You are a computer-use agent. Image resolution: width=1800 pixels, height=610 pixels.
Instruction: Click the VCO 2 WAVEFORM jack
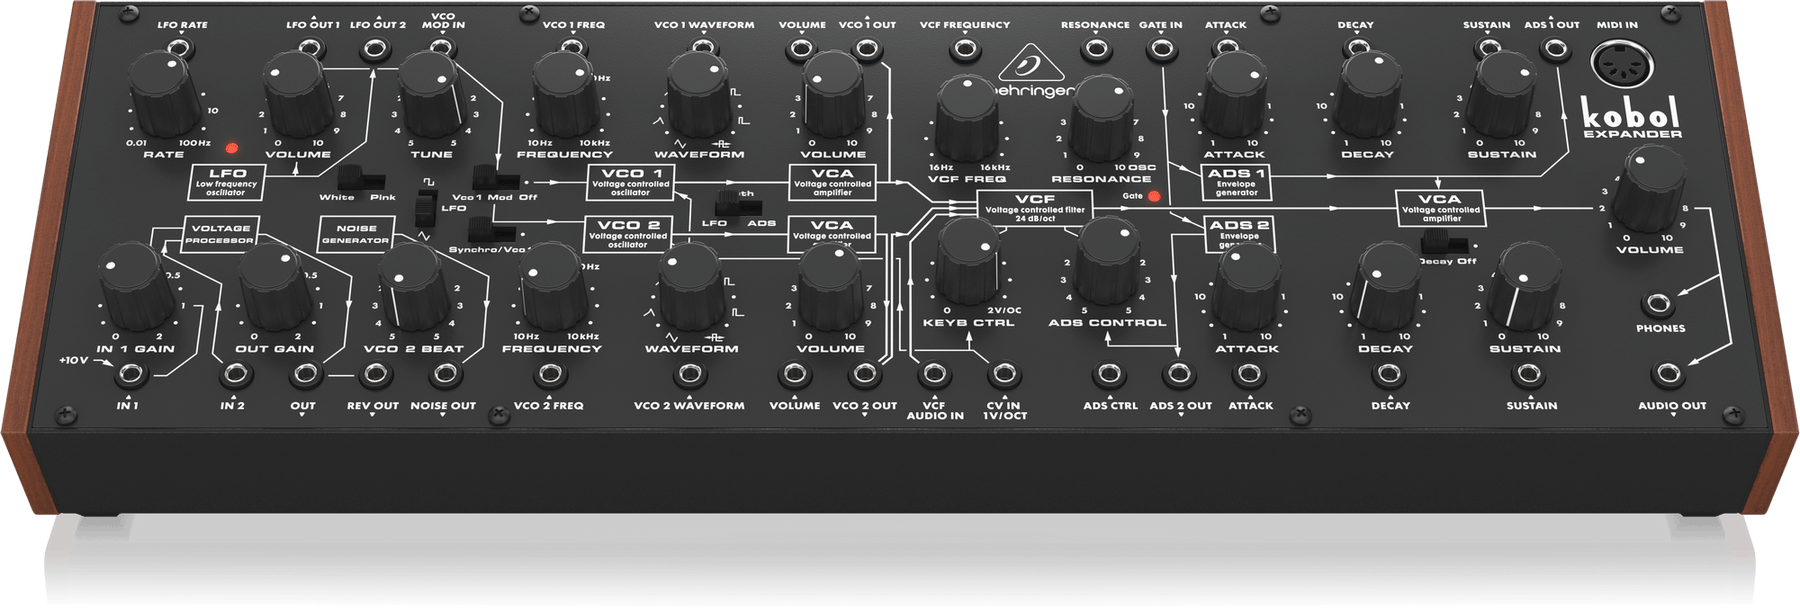point(689,375)
